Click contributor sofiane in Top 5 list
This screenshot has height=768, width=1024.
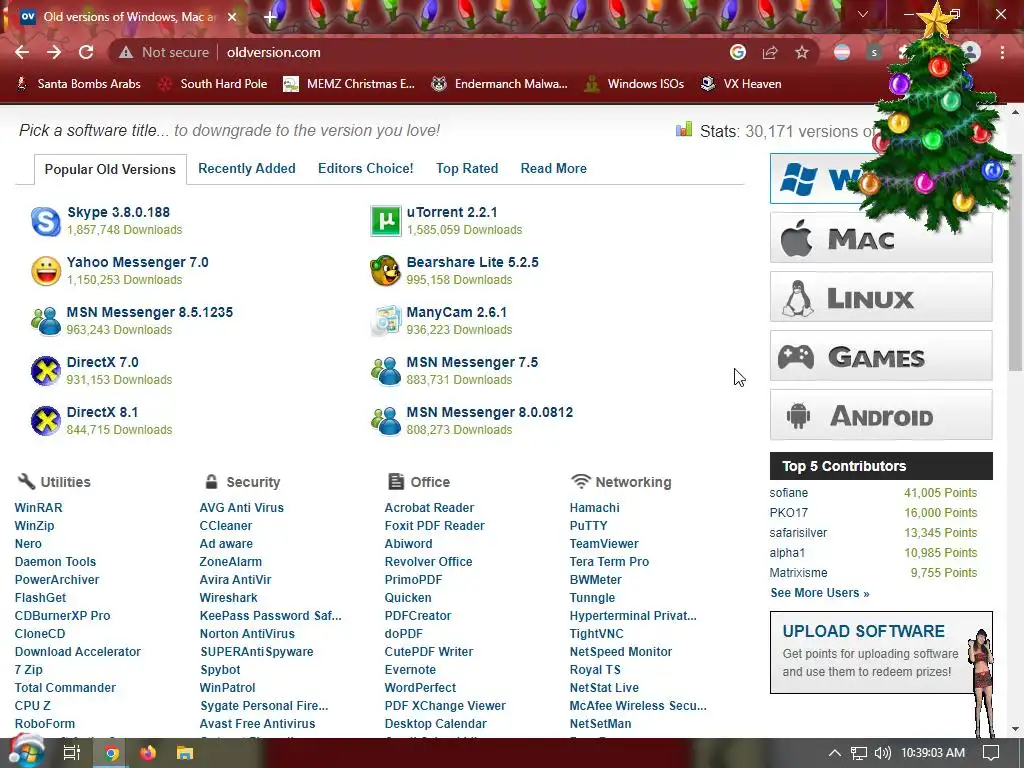tap(788, 493)
